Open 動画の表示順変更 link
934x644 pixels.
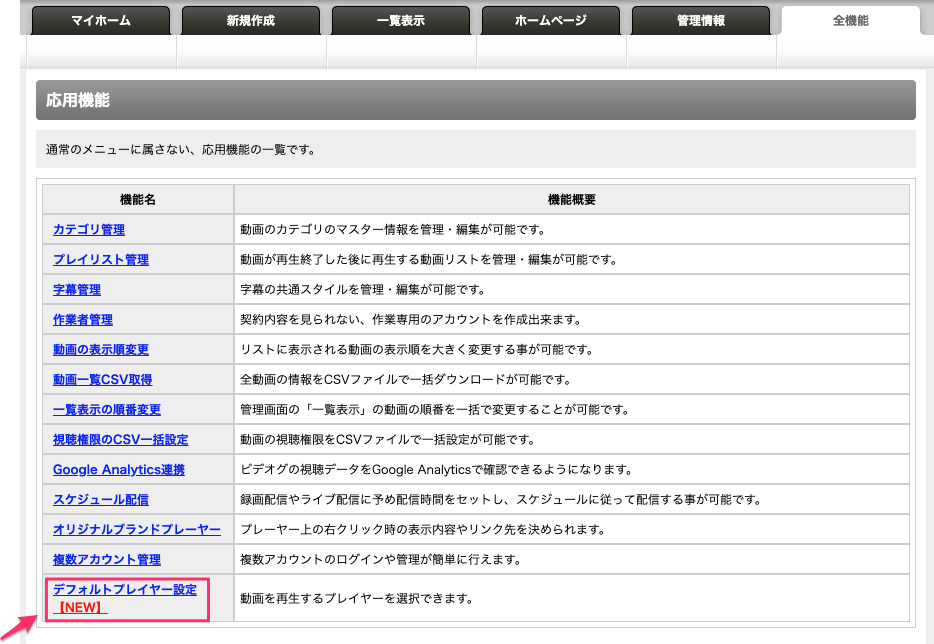(101, 350)
